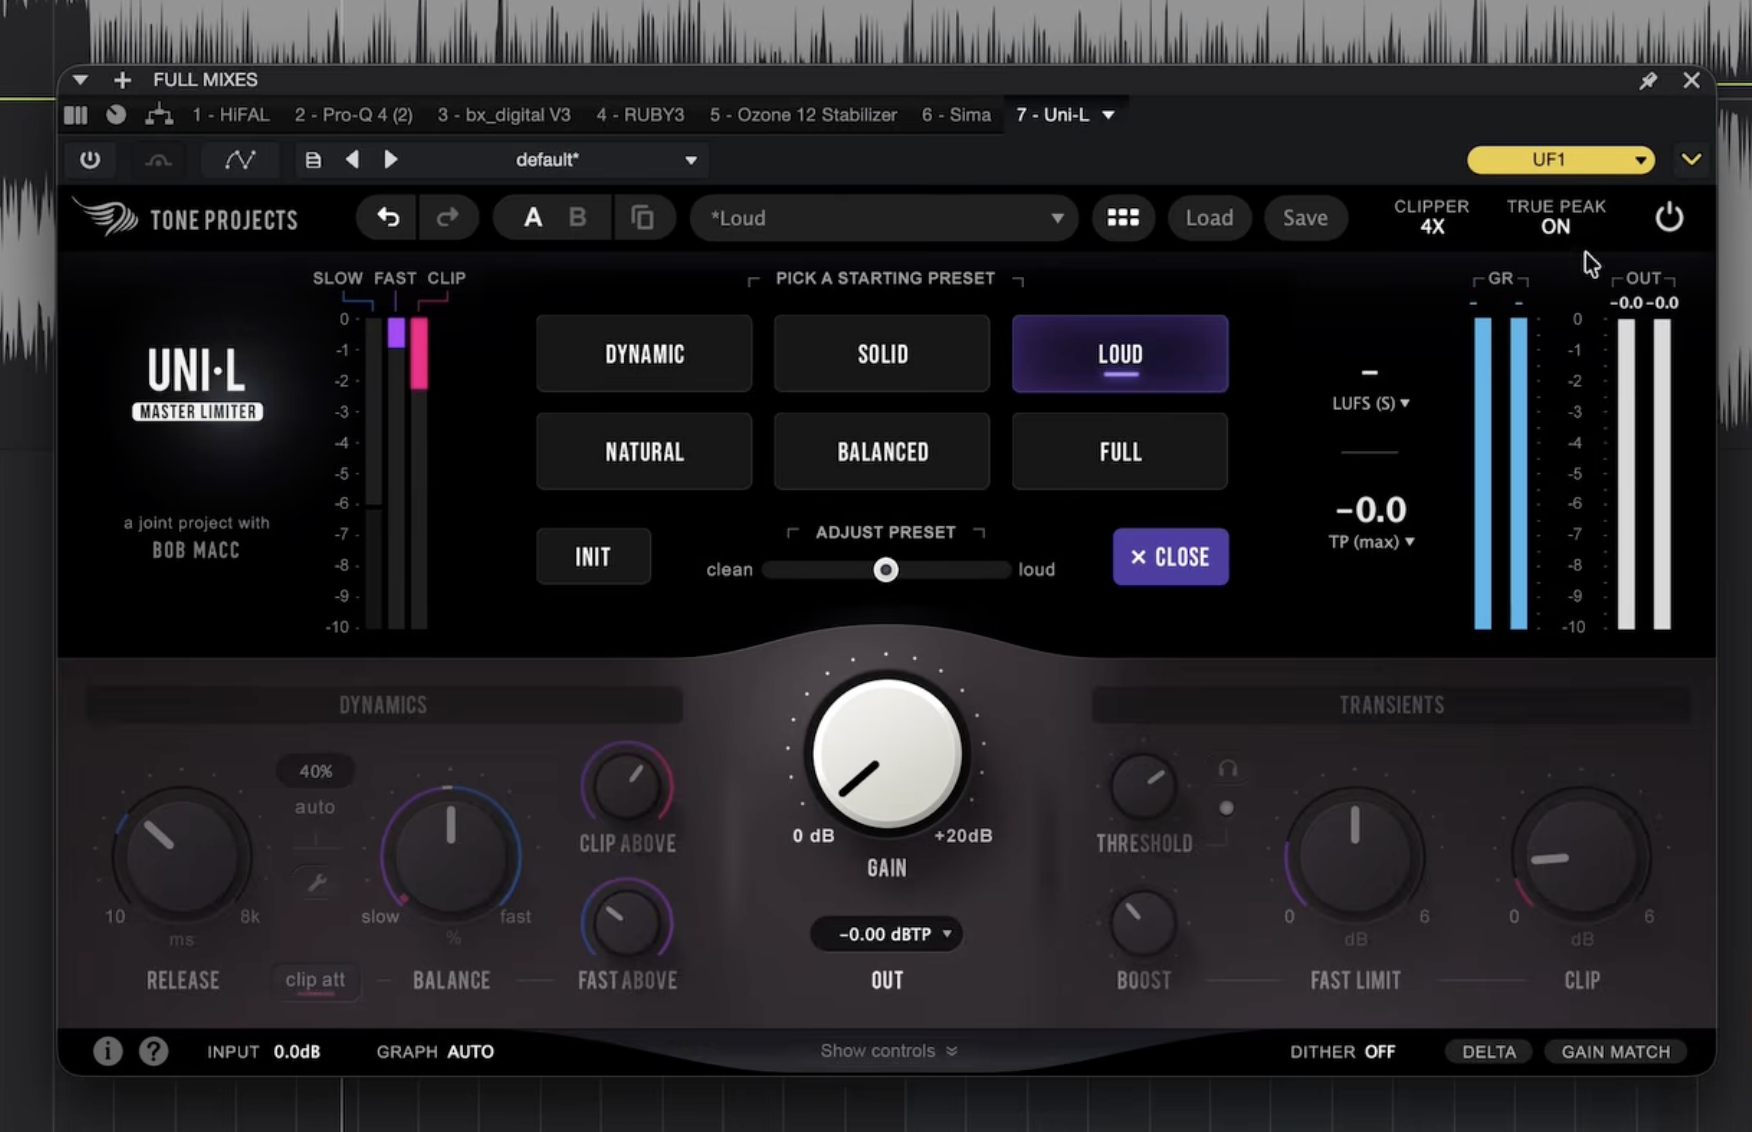Open the help question mark icon
The width and height of the screenshot is (1752, 1132).
(154, 1051)
